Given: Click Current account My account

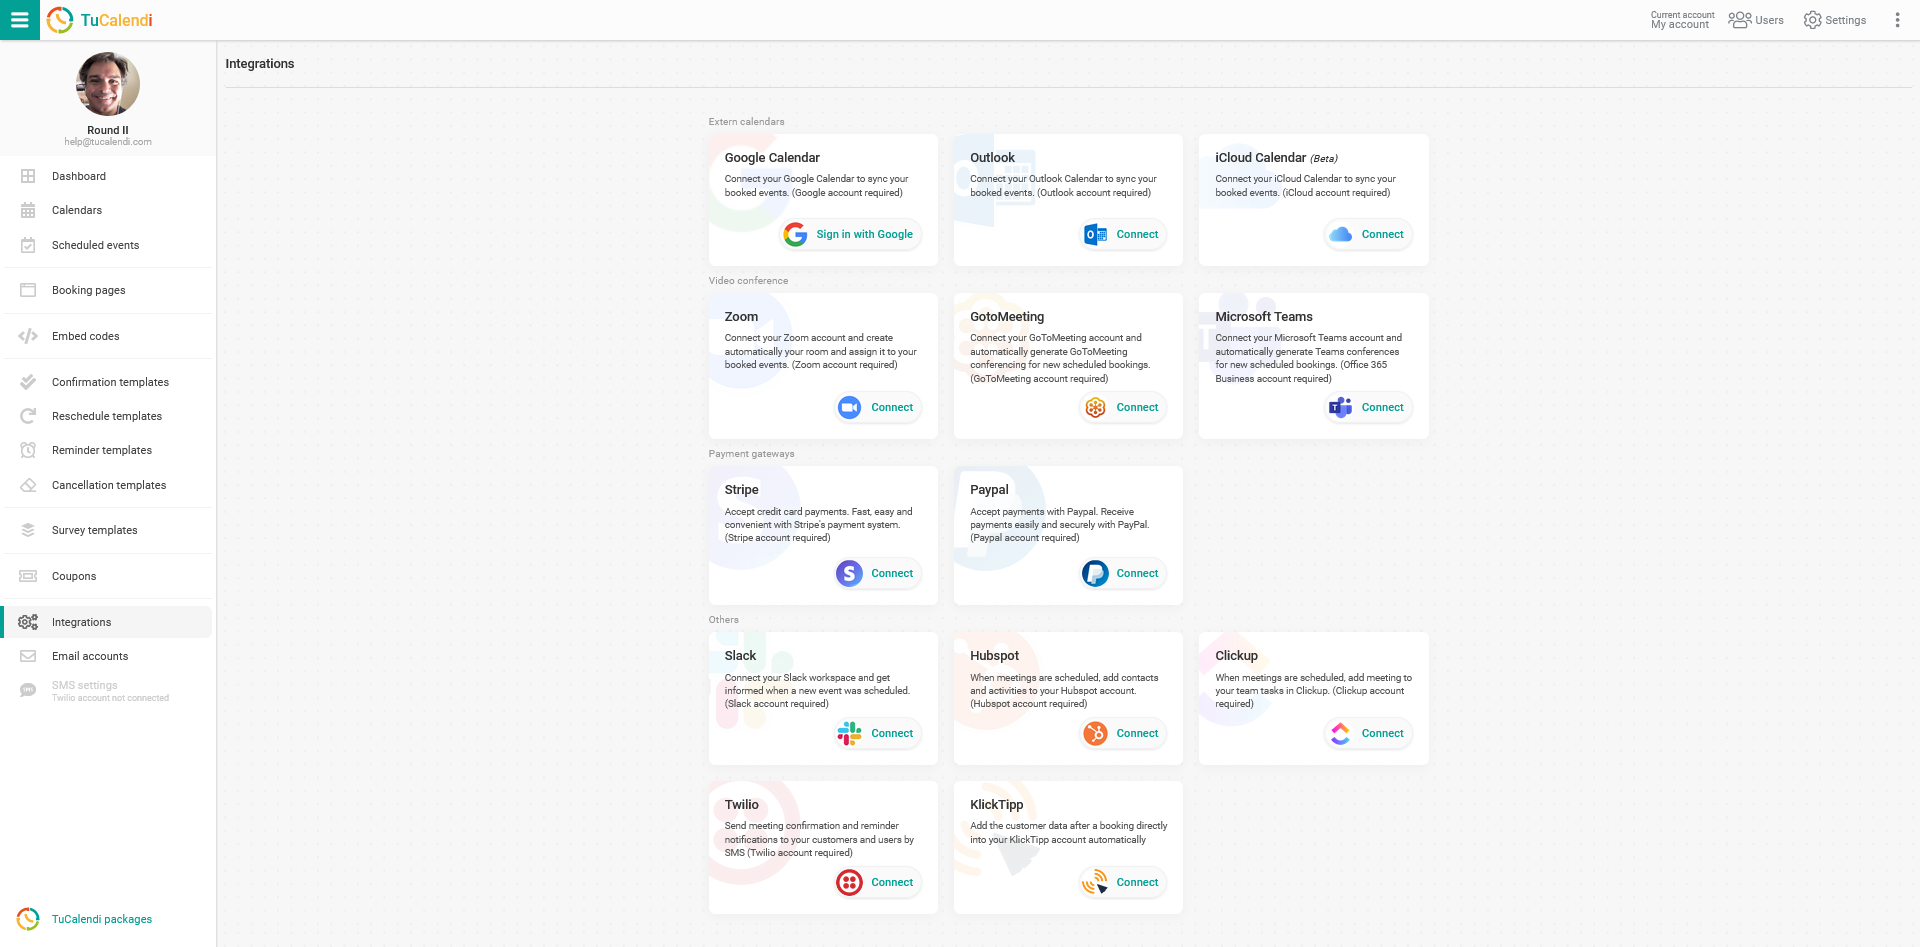Looking at the screenshot, I should click(1682, 20).
